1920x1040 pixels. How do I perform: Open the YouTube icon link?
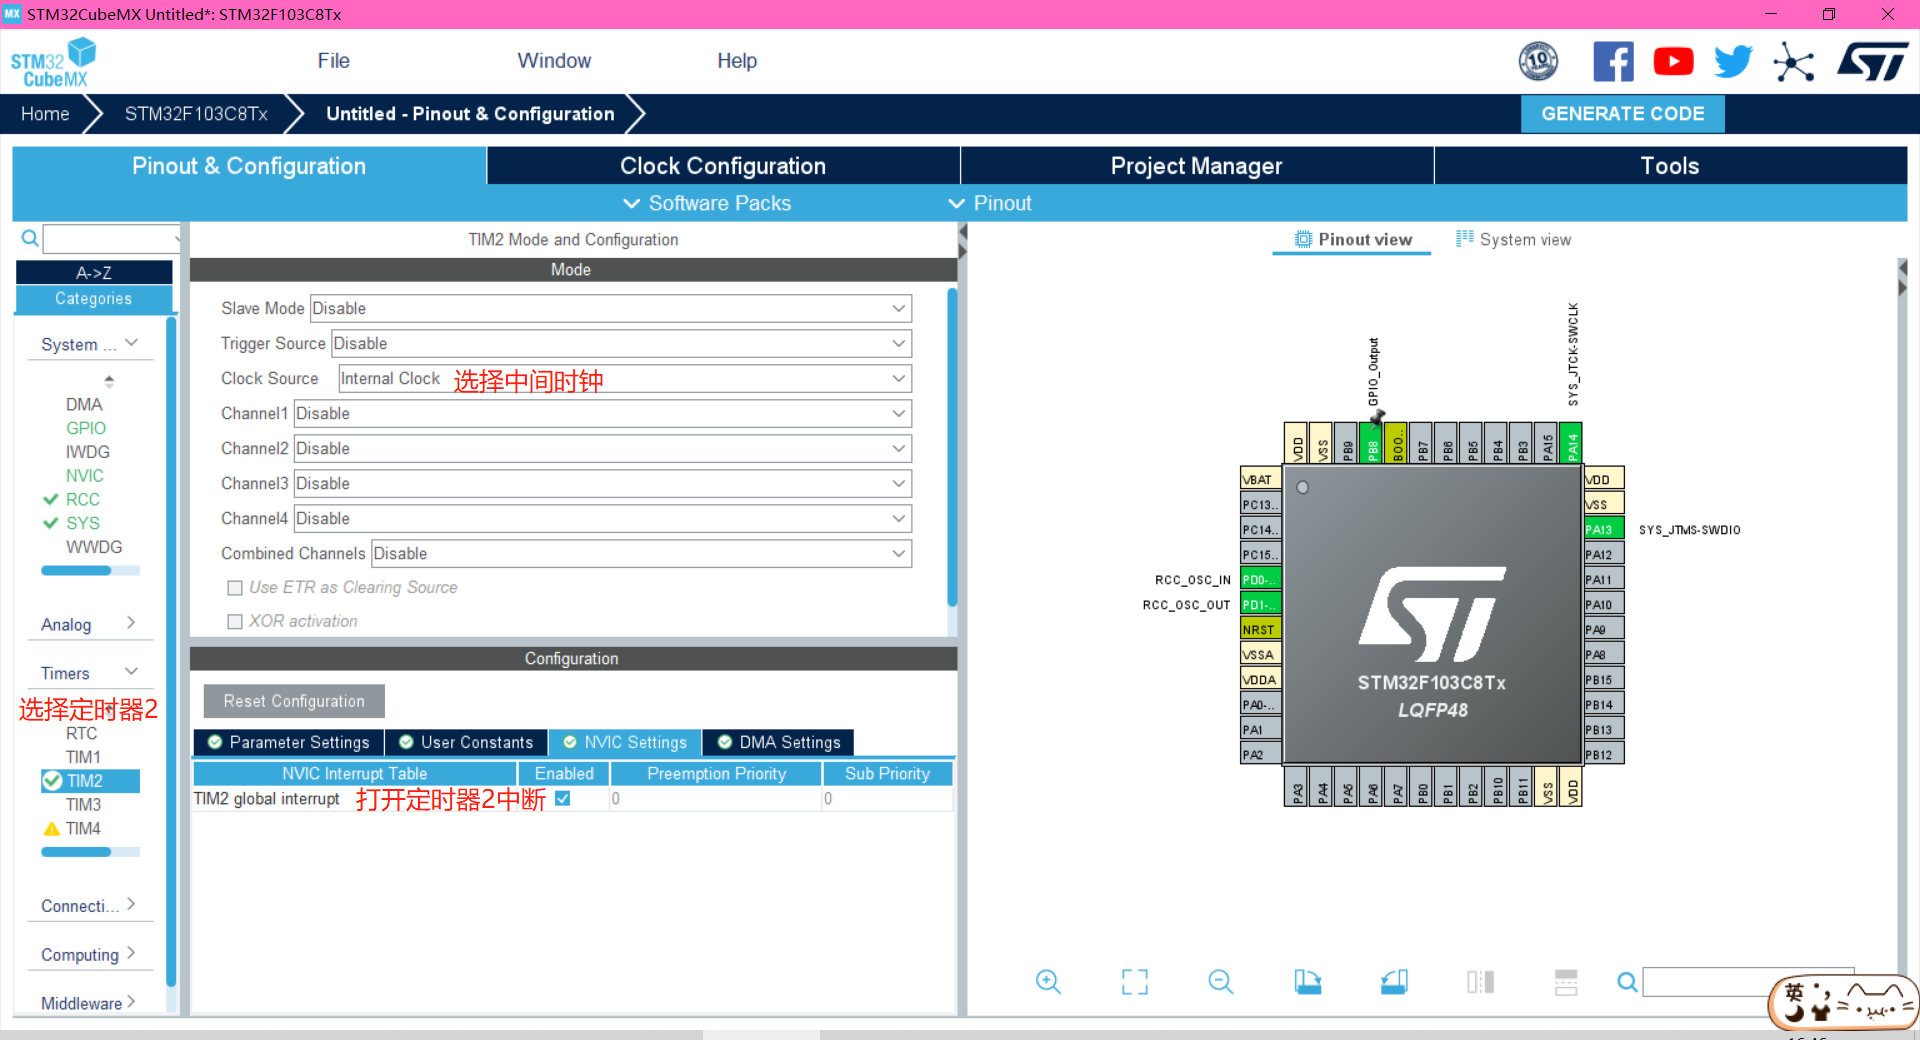pos(1673,62)
